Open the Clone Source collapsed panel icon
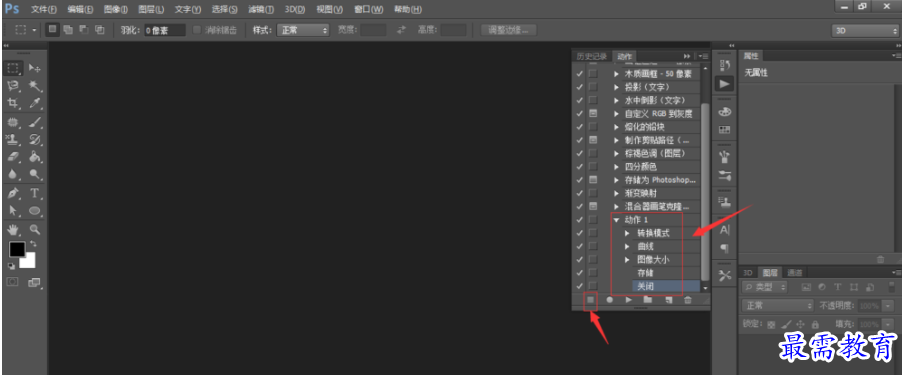Viewport: 903px width, 378px height. pyautogui.click(x=725, y=202)
